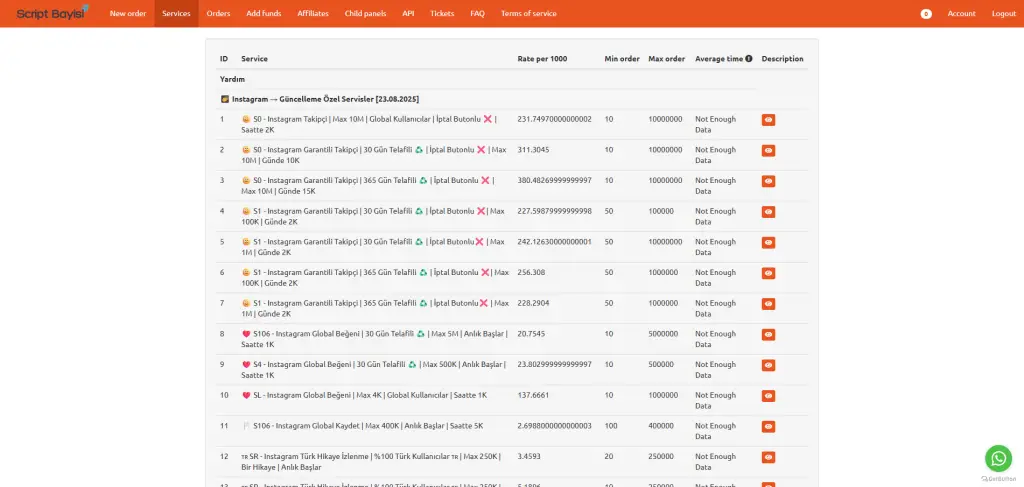The height and width of the screenshot is (487, 1024).
Task: Click max order value 400000
Action: click(x=661, y=426)
